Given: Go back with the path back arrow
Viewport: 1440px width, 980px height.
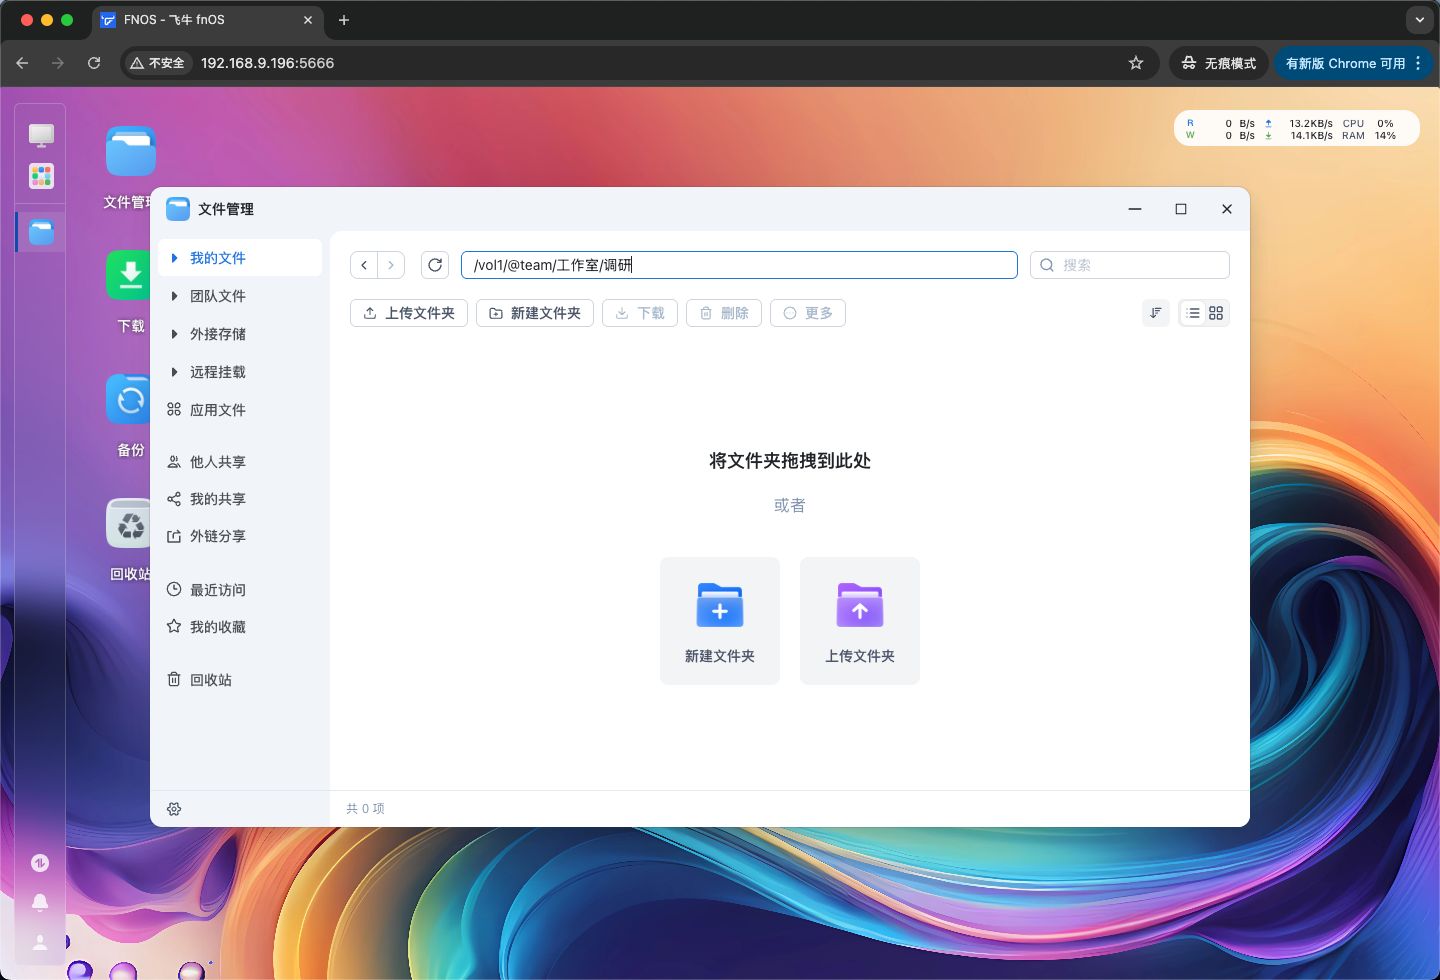Looking at the screenshot, I should pos(364,265).
